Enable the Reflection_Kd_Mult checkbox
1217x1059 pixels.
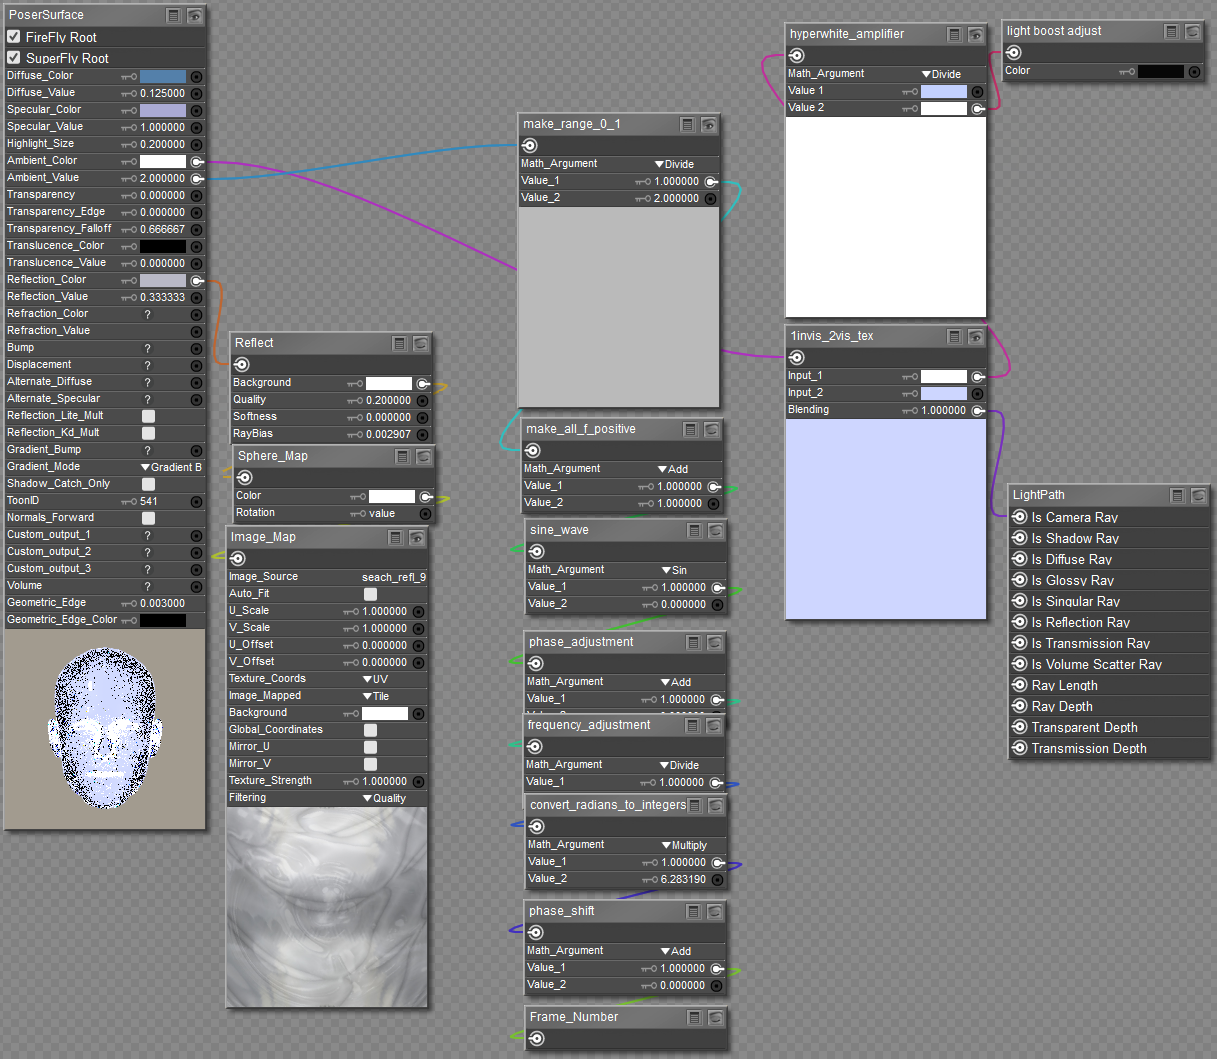click(148, 433)
